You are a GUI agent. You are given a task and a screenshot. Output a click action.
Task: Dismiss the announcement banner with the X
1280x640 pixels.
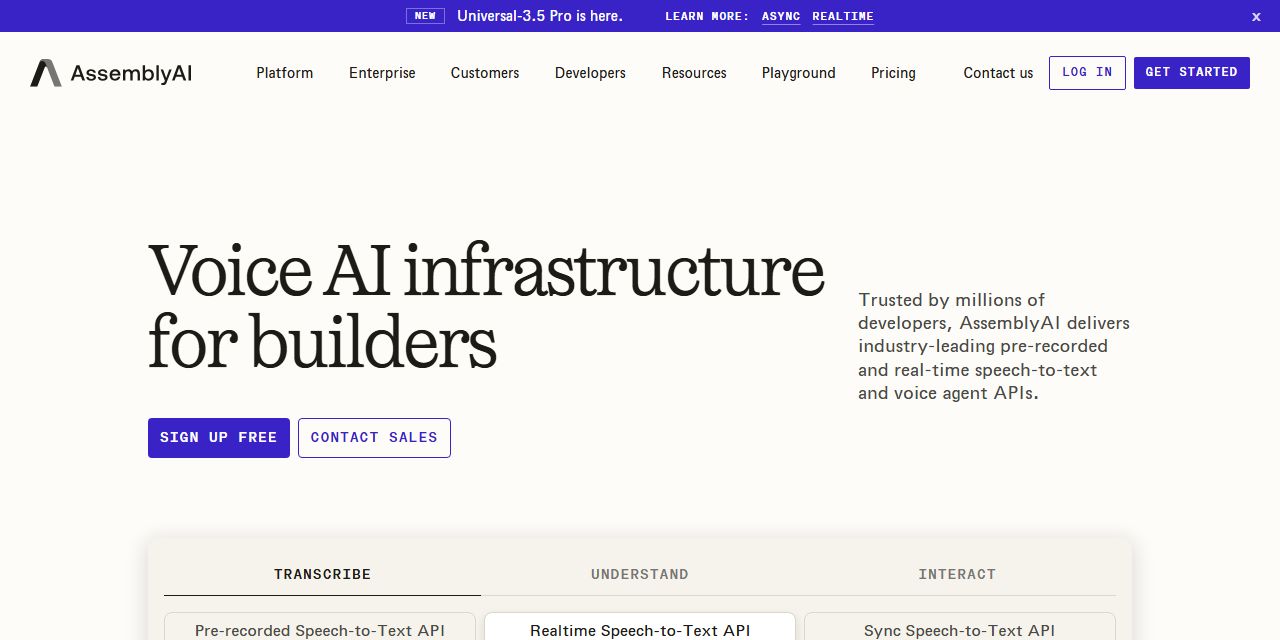[1256, 16]
